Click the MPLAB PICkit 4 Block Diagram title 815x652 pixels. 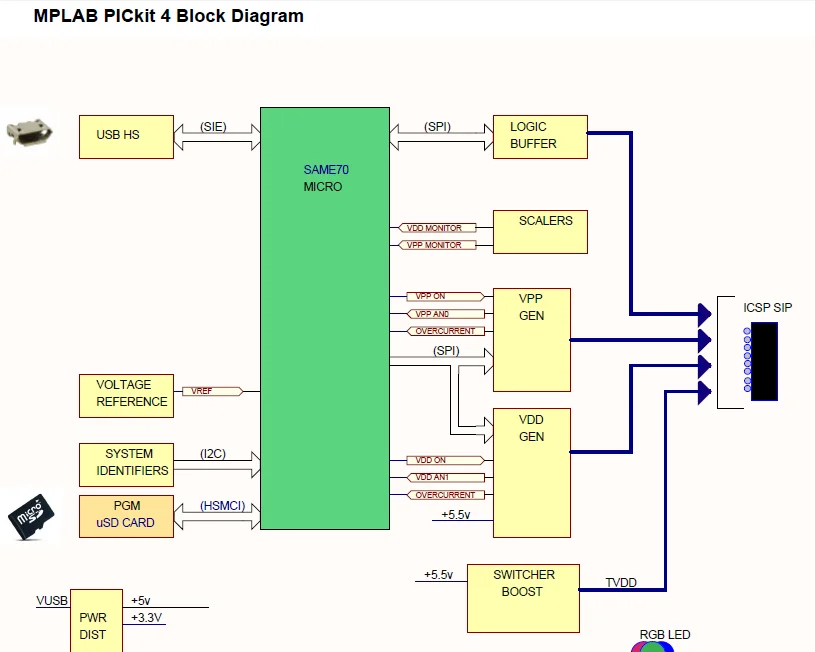pyautogui.click(x=167, y=16)
